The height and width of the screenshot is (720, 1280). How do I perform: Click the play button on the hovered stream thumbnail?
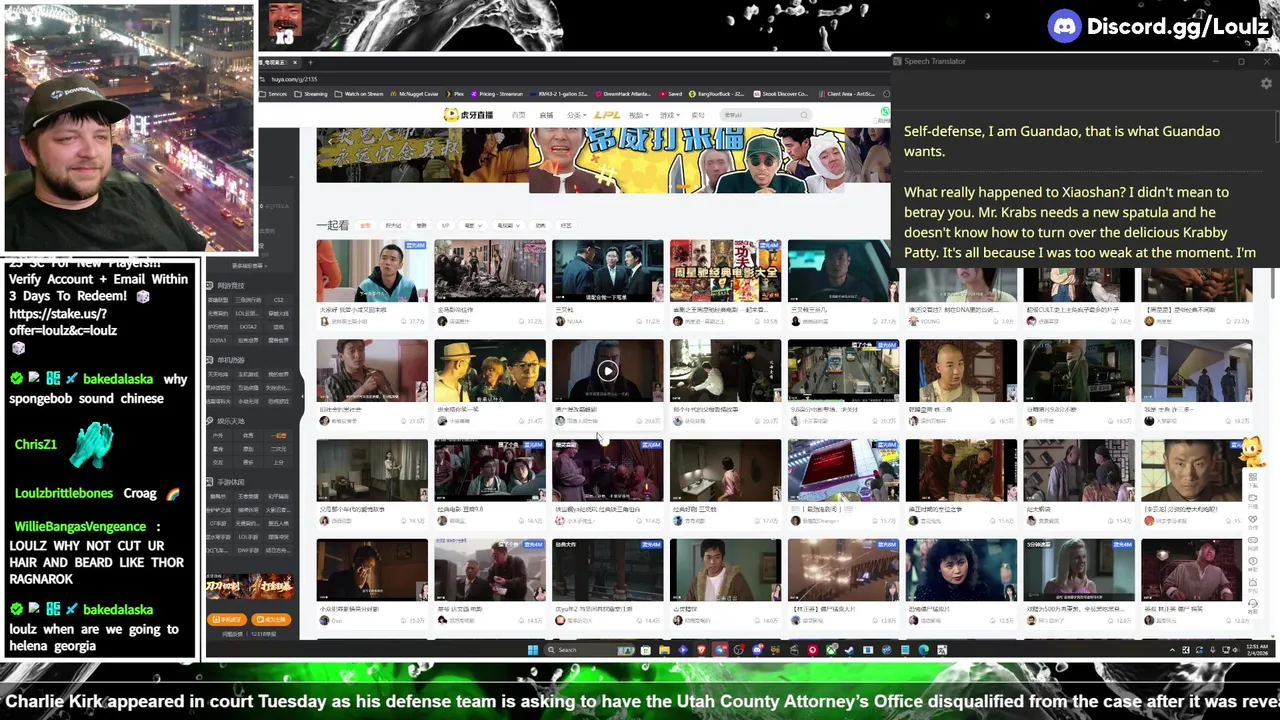[608, 371]
